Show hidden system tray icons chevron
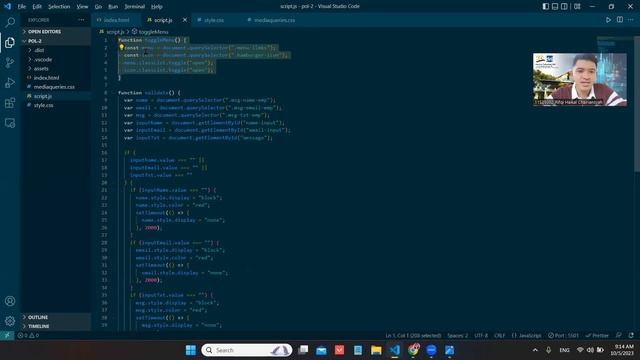Screen dimensions: 640x360 pos(535,350)
